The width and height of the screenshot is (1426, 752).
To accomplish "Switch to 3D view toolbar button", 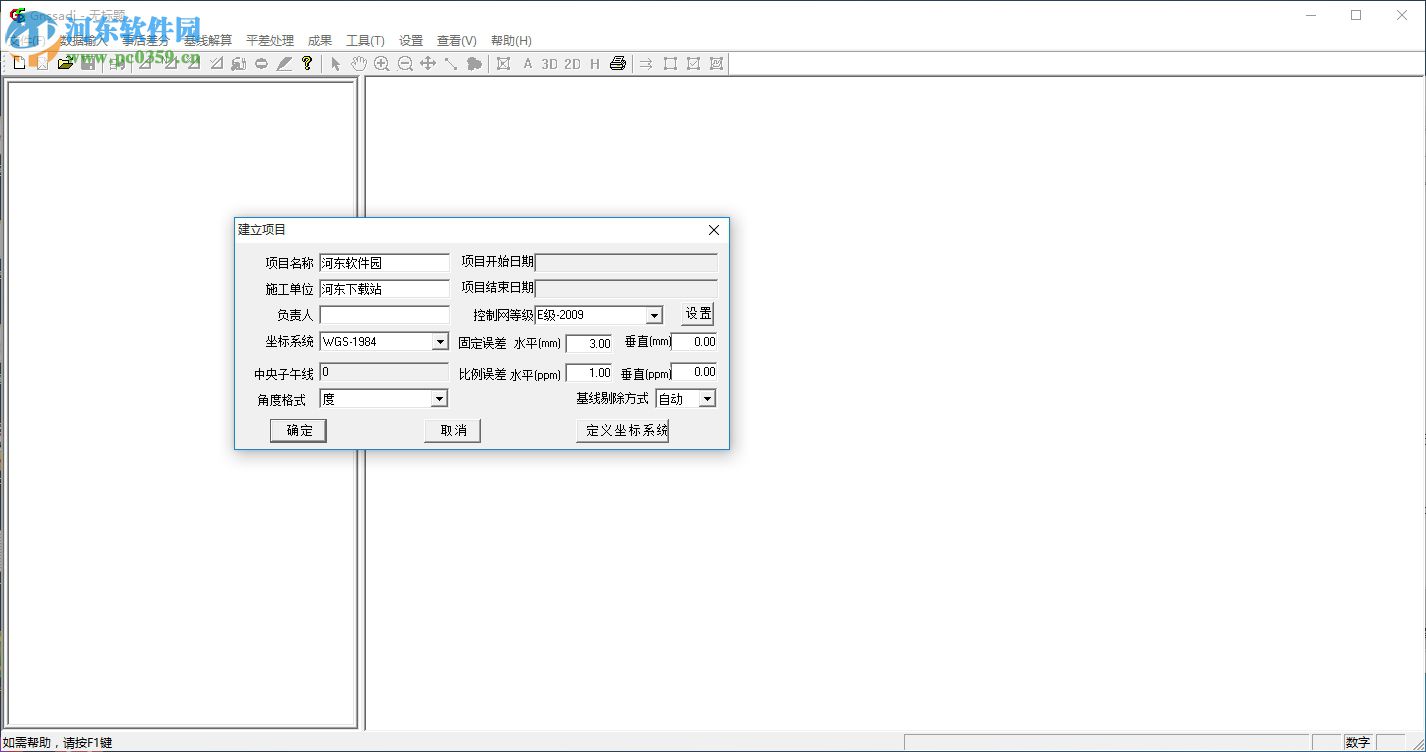I will coord(550,63).
